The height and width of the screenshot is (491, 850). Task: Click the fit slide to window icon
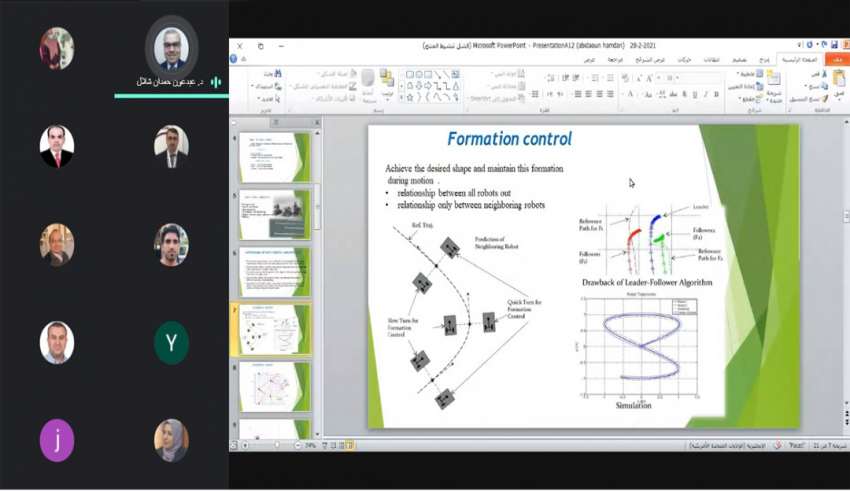pos(234,445)
